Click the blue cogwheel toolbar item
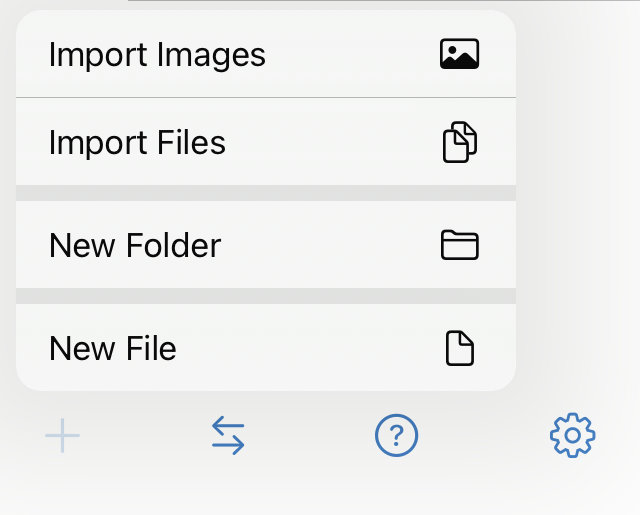640x515 pixels. click(572, 435)
